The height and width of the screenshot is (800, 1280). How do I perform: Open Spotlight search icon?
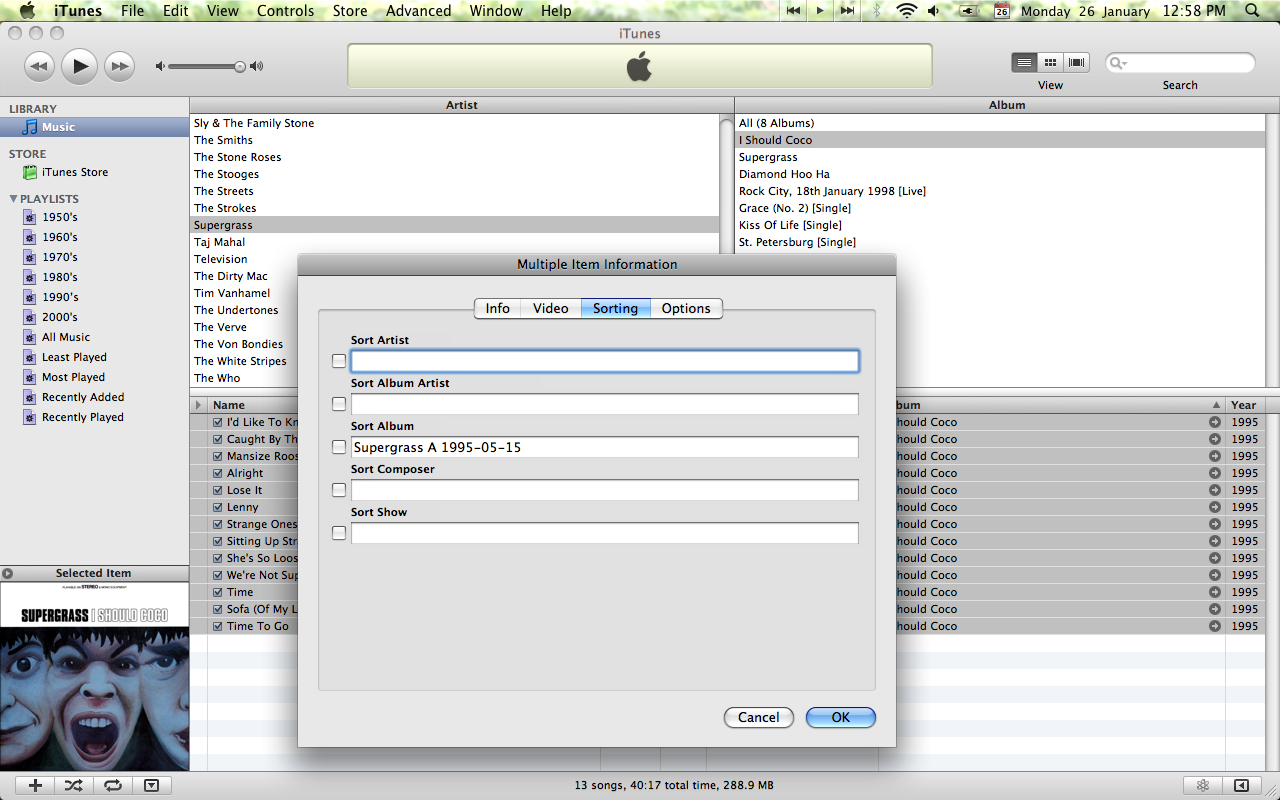click(1252, 11)
